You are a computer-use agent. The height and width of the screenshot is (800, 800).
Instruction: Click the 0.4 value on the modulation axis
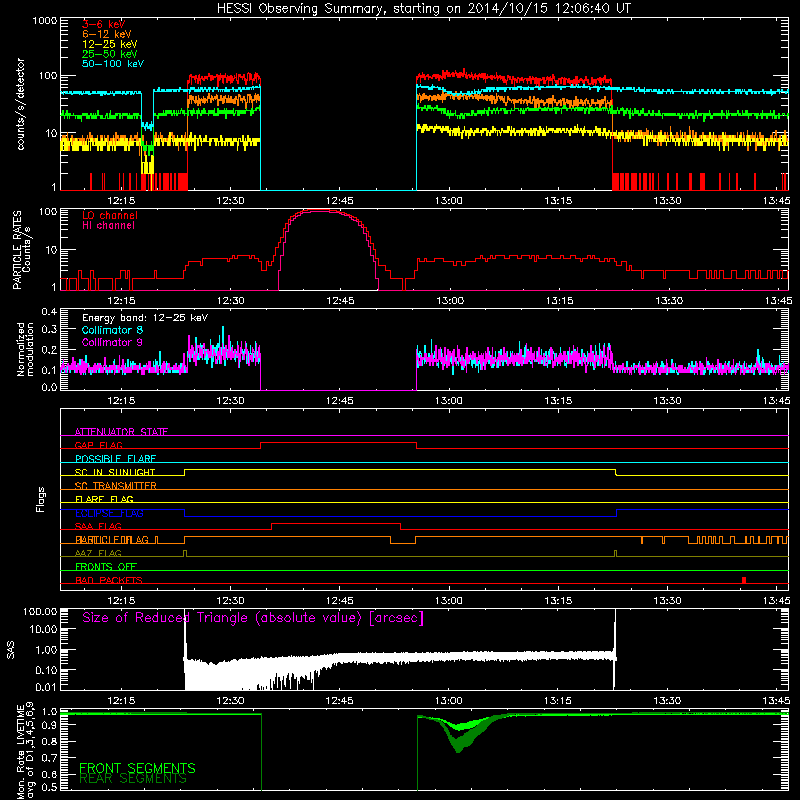point(48,311)
